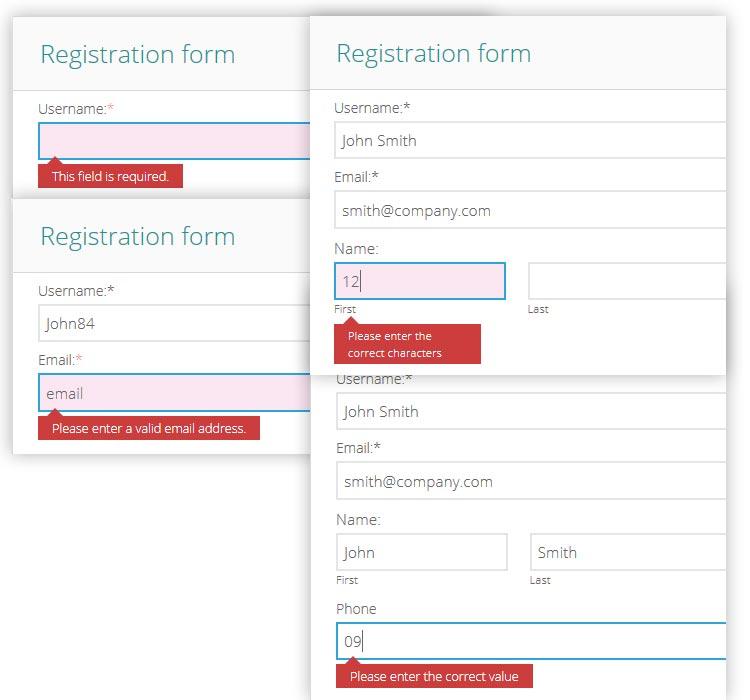Click the "This field is required." error tooltip
Image resolution: width=750 pixels, height=700 pixels.
pos(110,176)
